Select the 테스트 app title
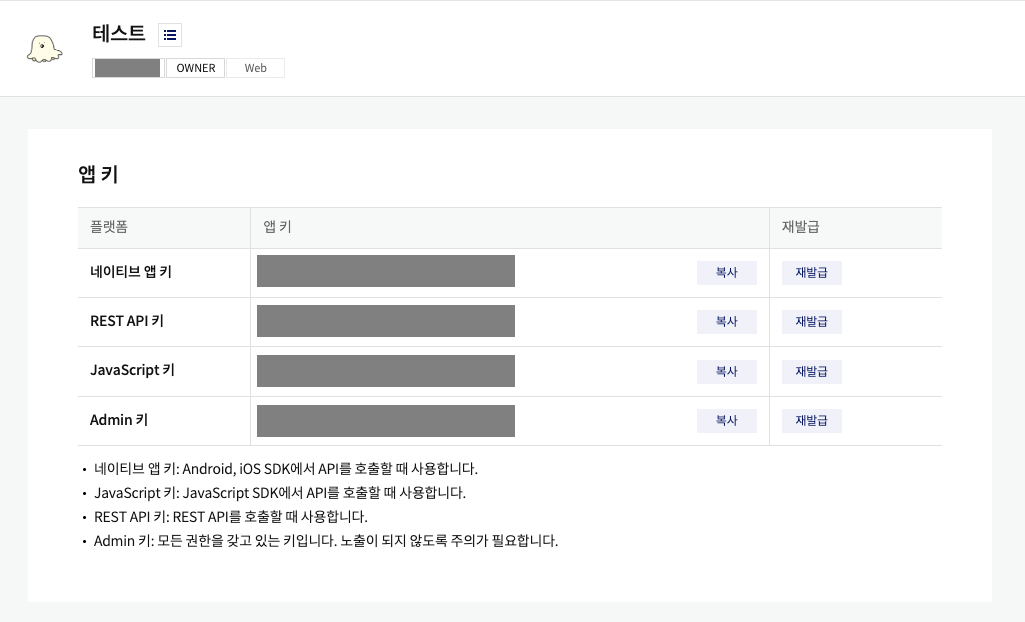This screenshot has height=622, width=1025. pyautogui.click(x=118, y=33)
